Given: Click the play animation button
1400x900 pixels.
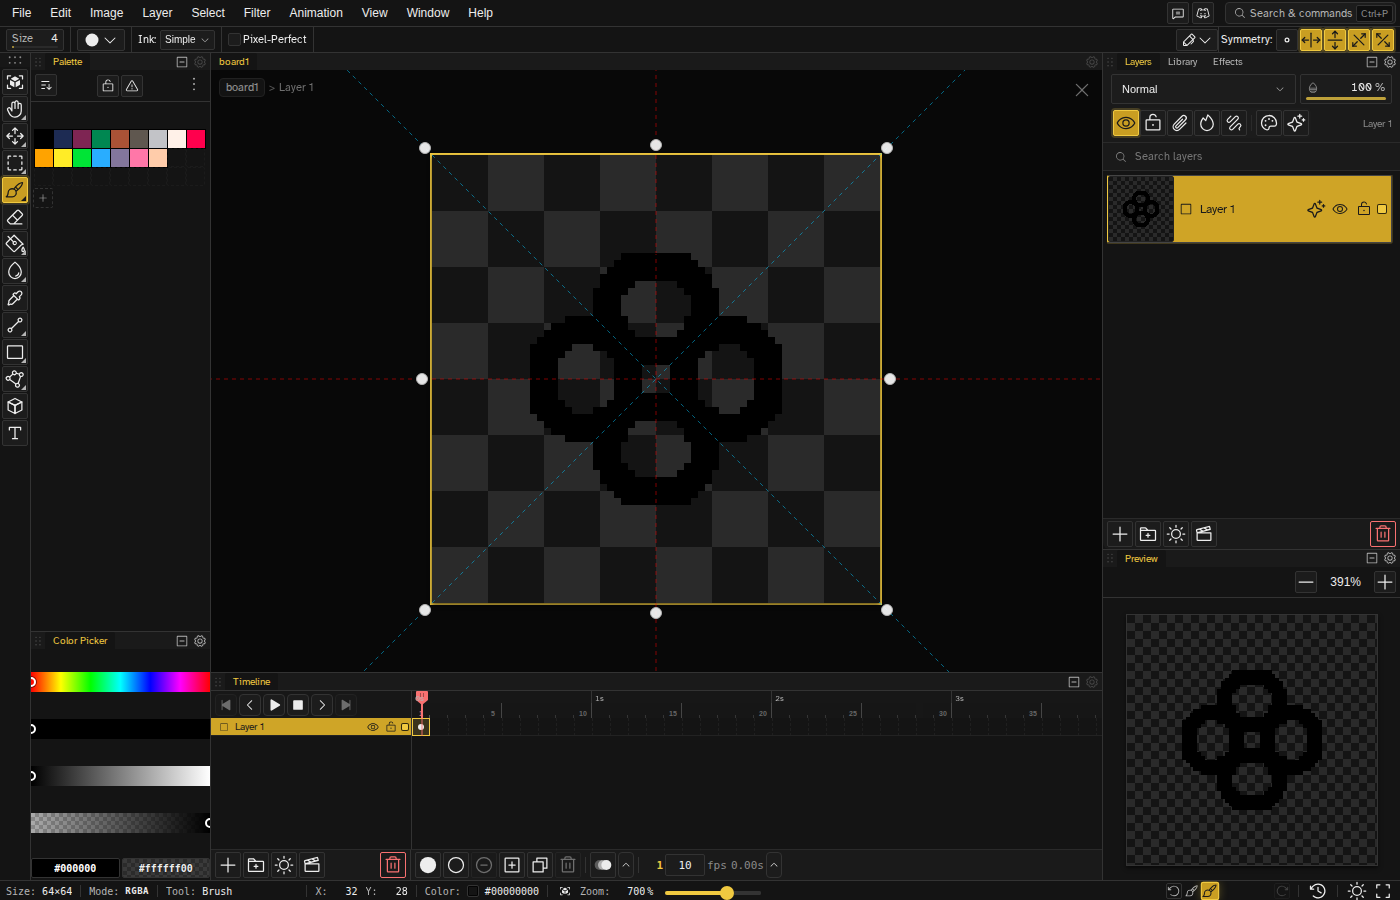Looking at the screenshot, I should coord(274,705).
